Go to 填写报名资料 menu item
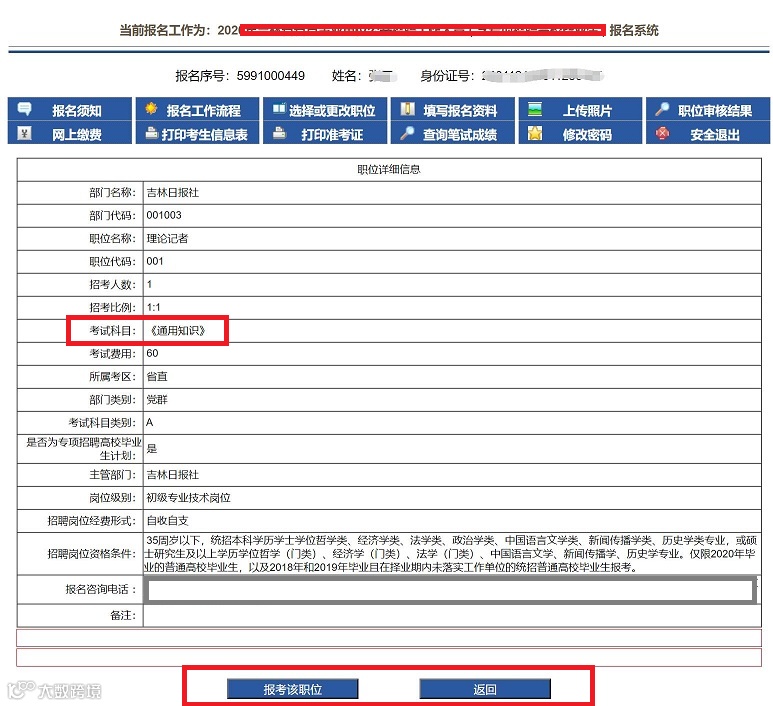This screenshot has height=706, width=773. click(x=453, y=109)
